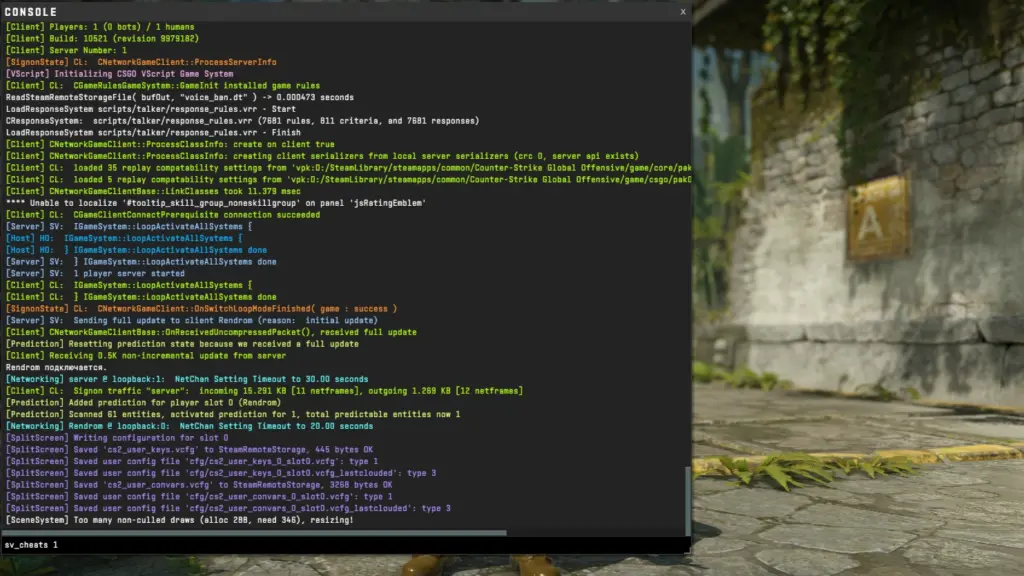Image resolution: width=1024 pixels, height=576 pixels.
Task: Click the console command input field containing sv_cheats 1
Action: point(345,545)
